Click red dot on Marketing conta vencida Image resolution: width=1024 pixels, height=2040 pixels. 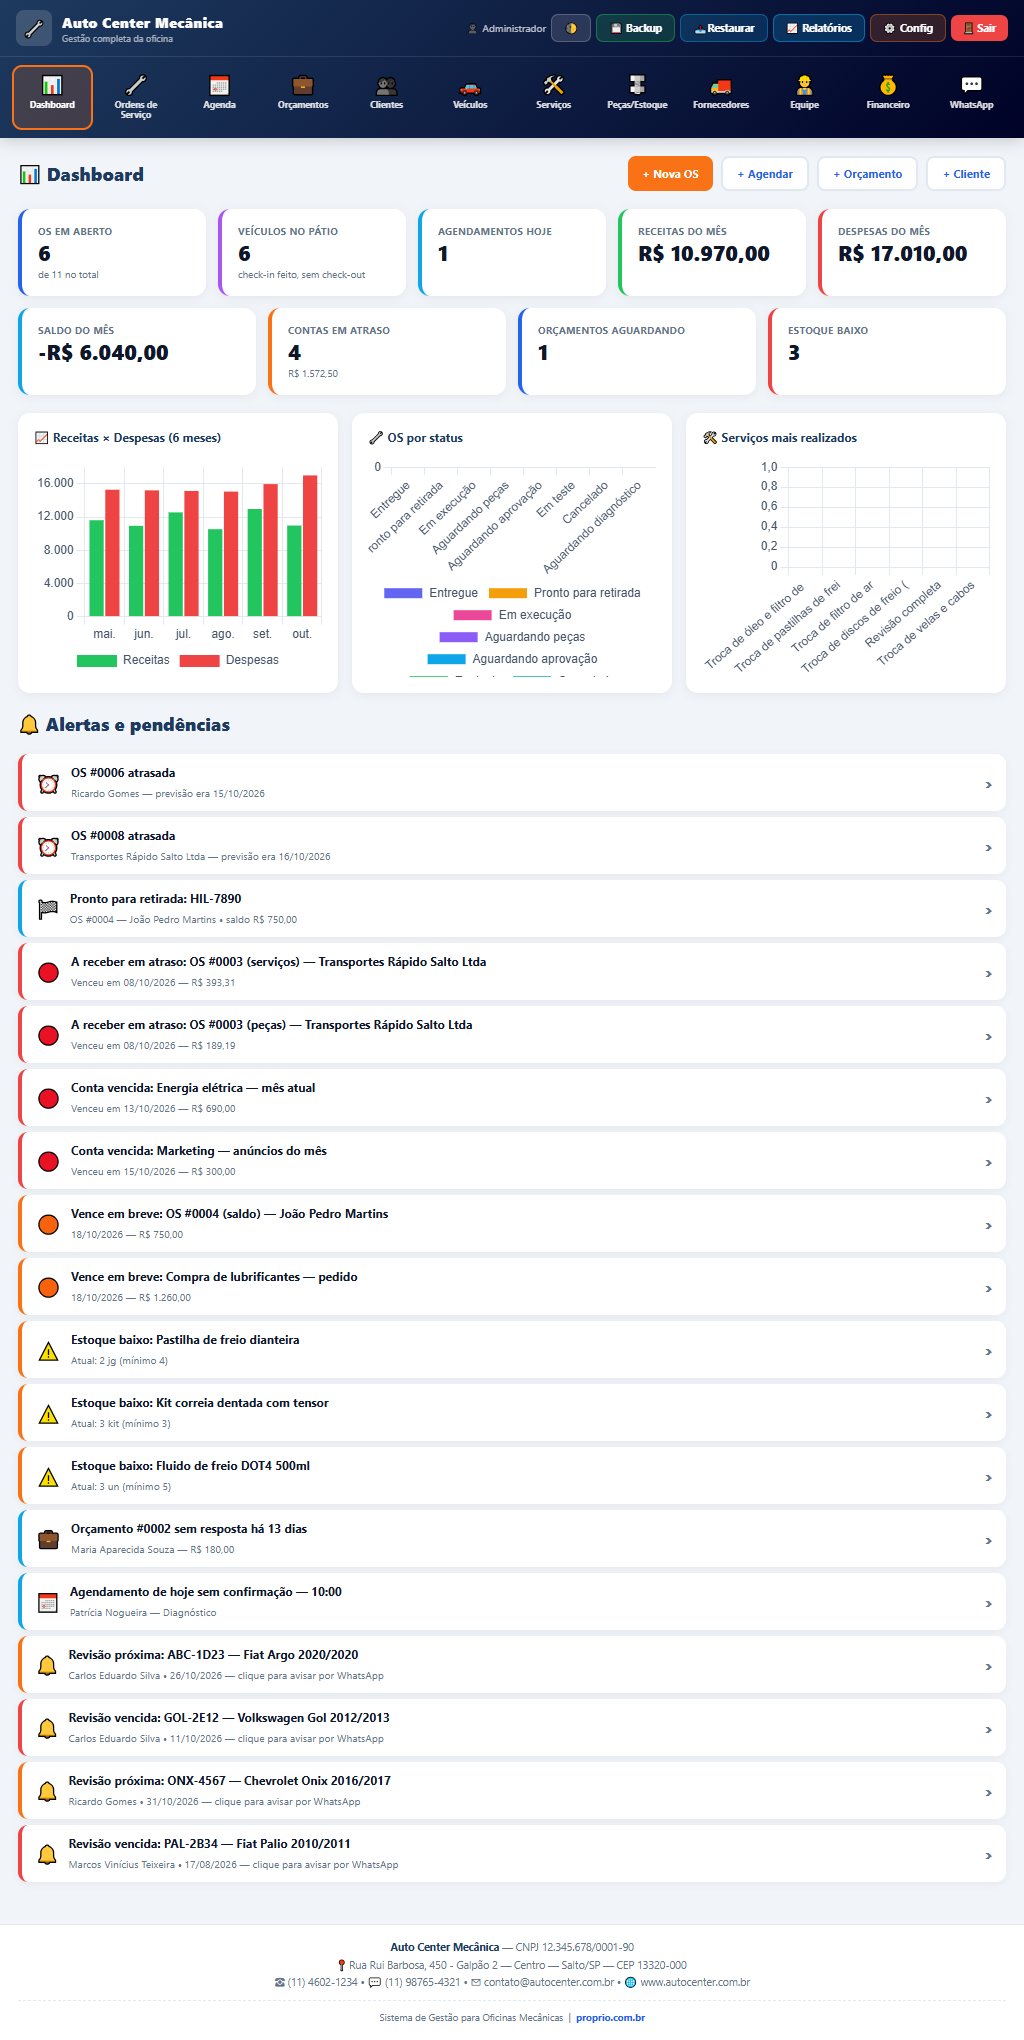tap(48, 1161)
